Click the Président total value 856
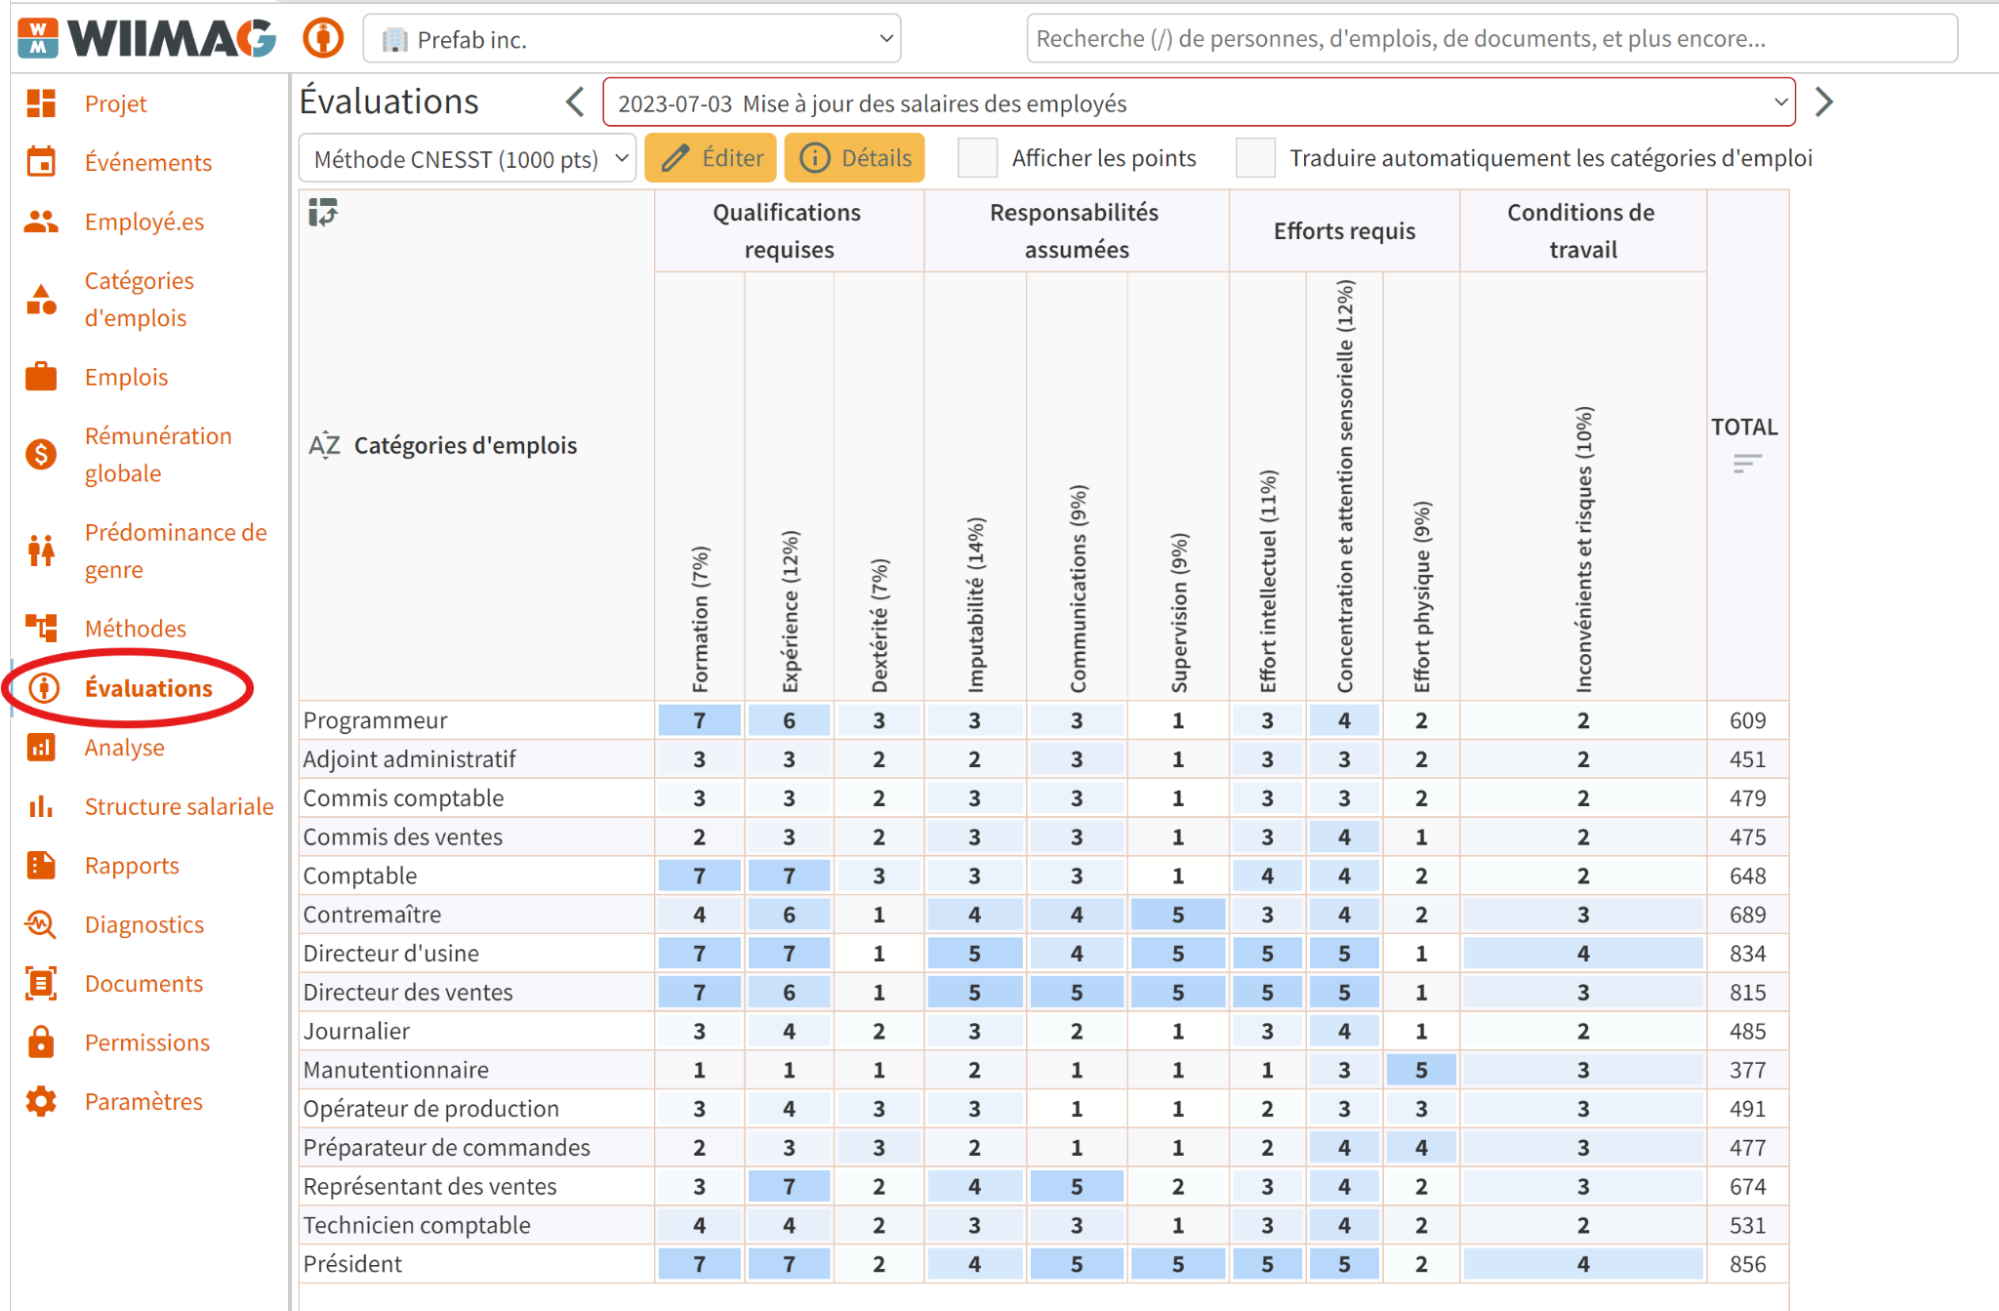 [x=1747, y=1264]
